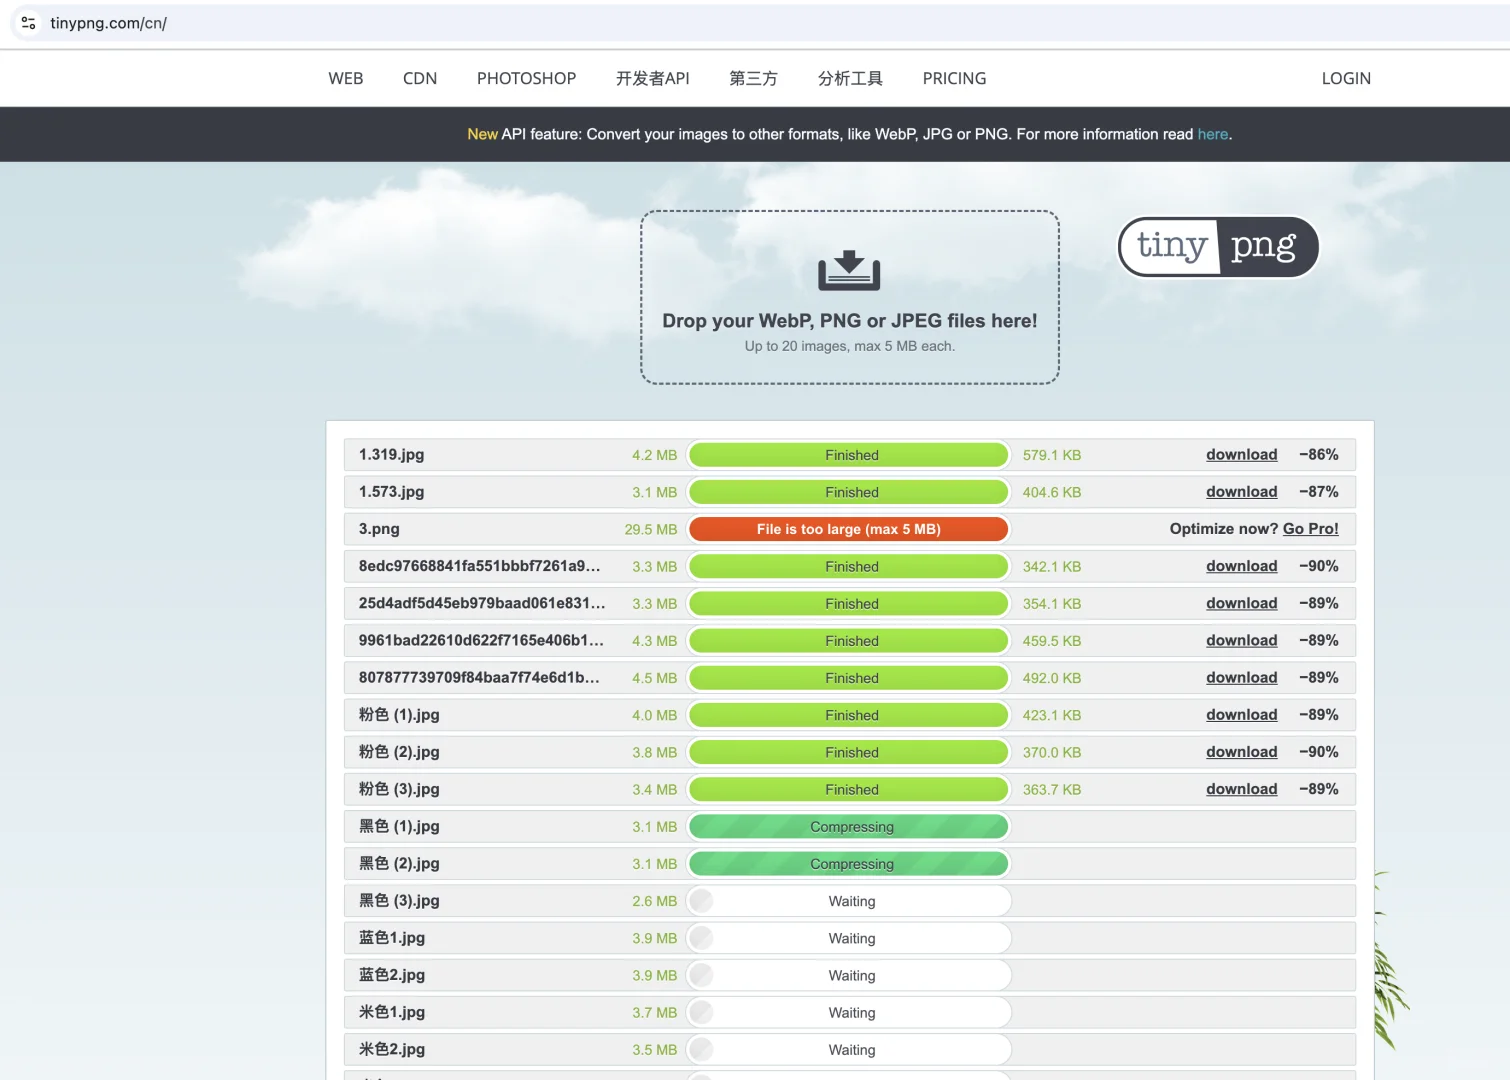Viewport: 1510px width, 1080px height.
Task: Download the compressed 8edc97668841 file
Action: (1242, 566)
